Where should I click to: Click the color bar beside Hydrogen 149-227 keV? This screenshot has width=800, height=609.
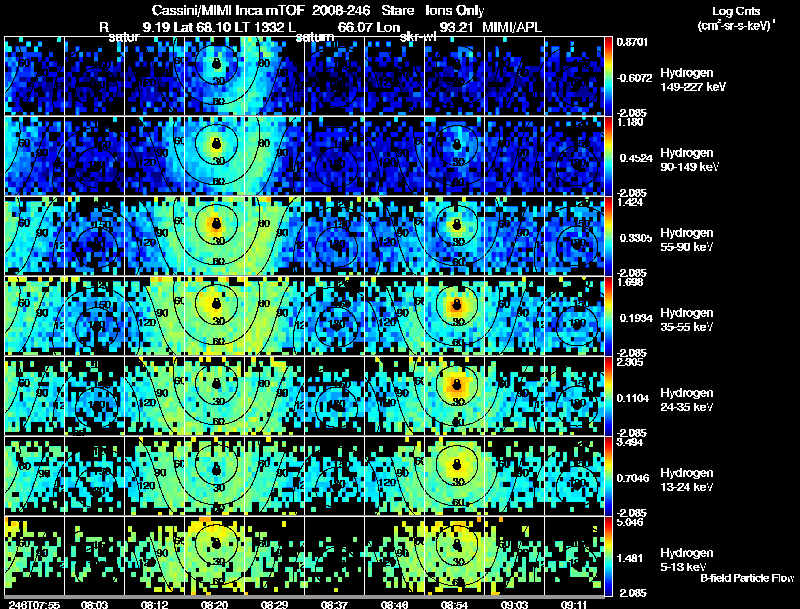click(x=608, y=76)
